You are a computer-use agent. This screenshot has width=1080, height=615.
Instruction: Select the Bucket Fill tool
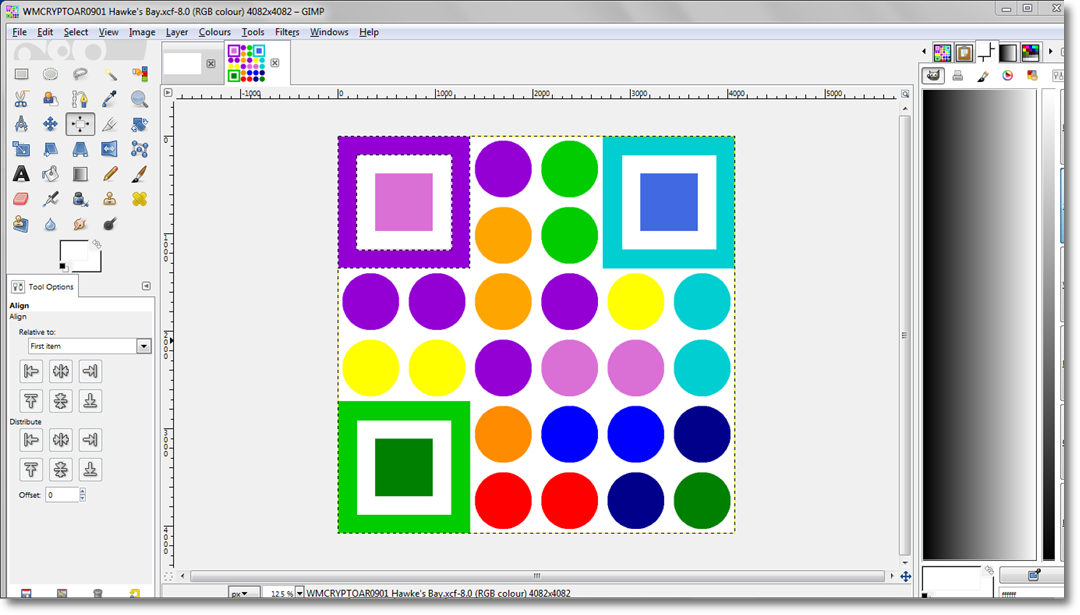point(50,174)
